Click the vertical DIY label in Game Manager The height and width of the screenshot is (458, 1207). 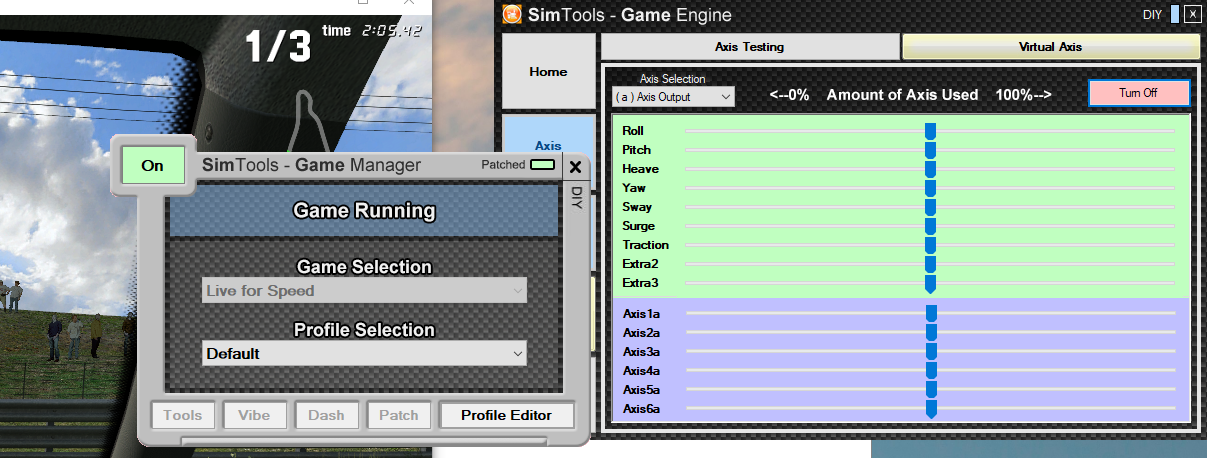pyautogui.click(x=576, y=197)
